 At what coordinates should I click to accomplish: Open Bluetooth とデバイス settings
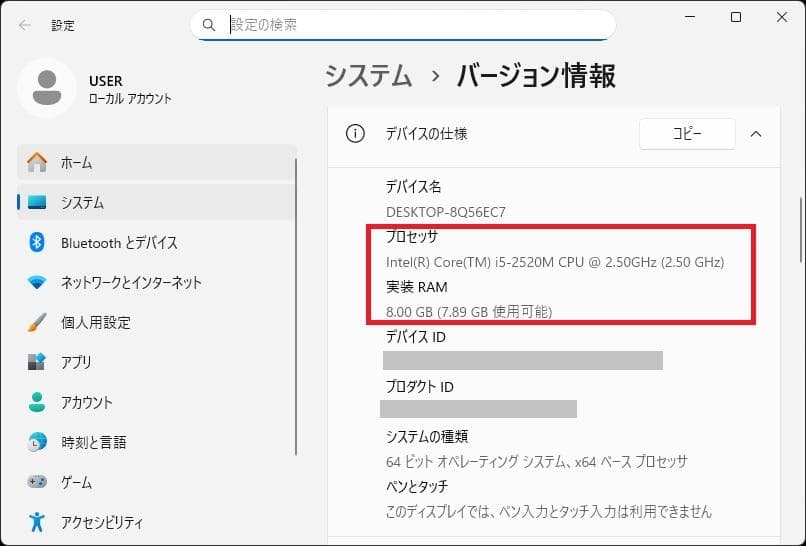[157, 242]
